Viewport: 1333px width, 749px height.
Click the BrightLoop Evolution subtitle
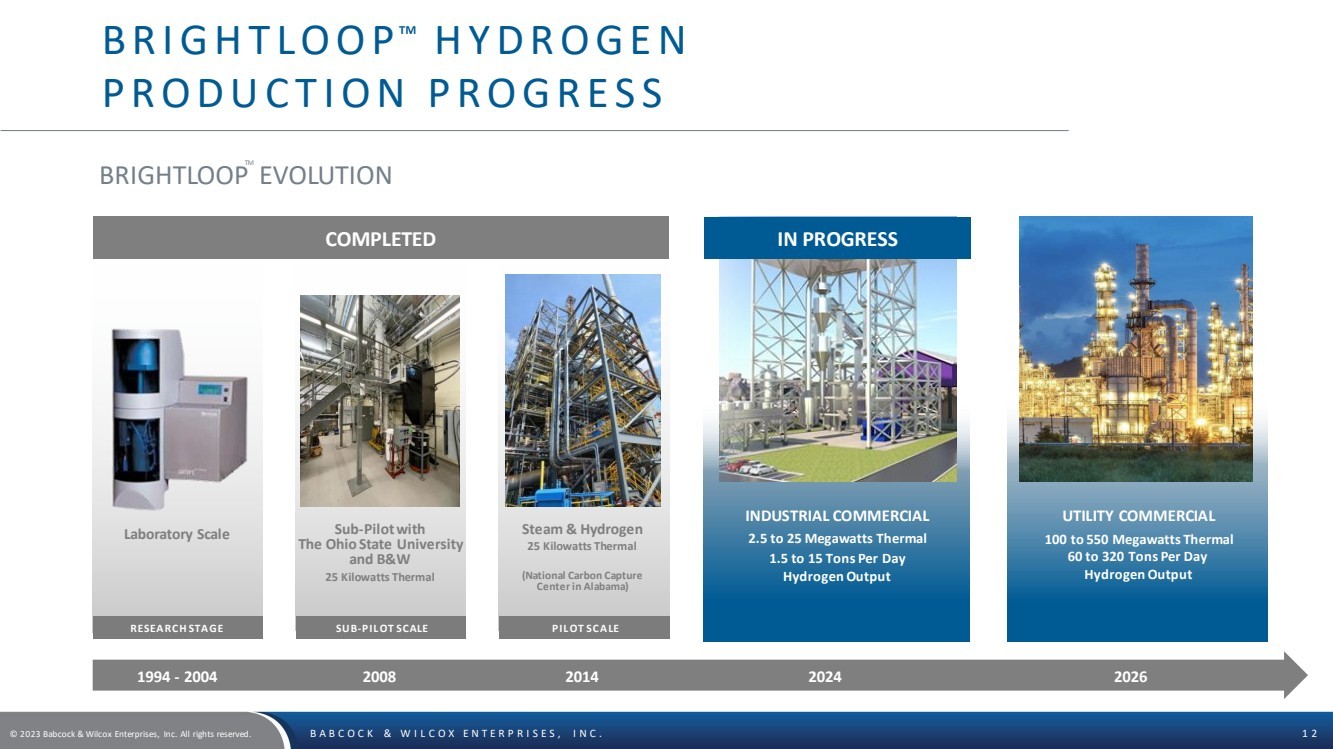point(246,175)
